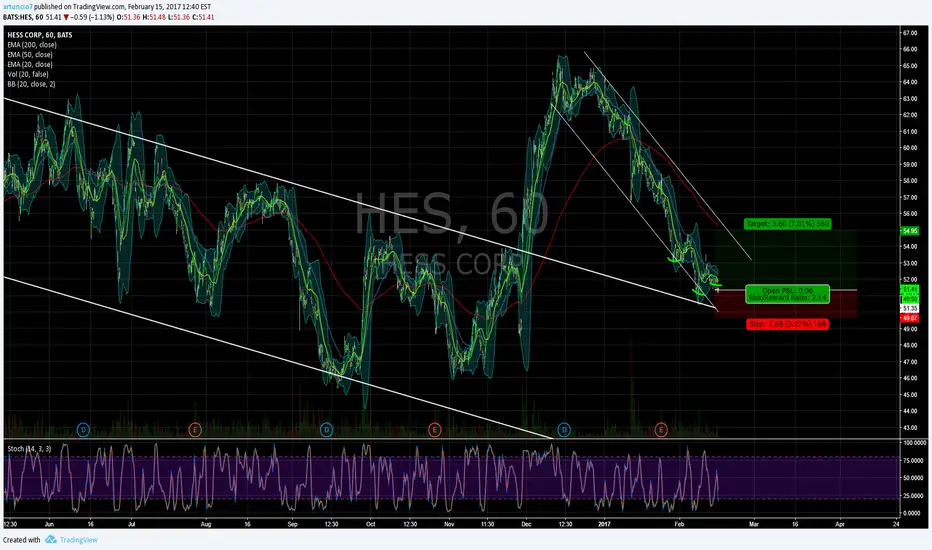The width and height of the screenshot is (932, 550).
Task: Click the Open P&L Risk/Reward Ratio box
Action: pyautogui.click(x=788, y=294)
